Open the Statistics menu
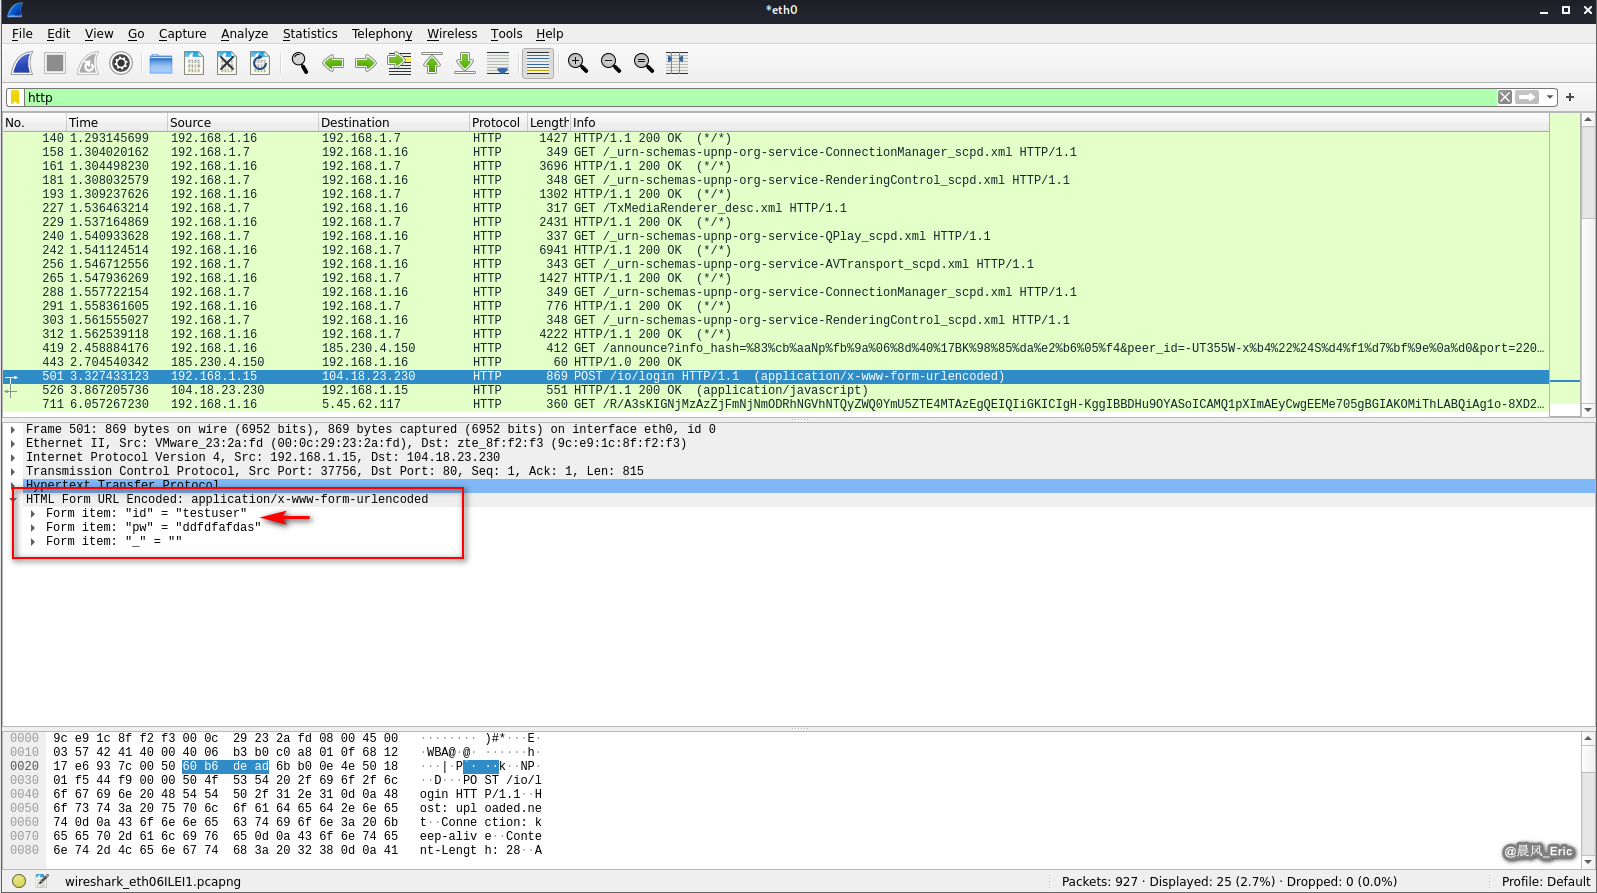The height and width of the screenshot is (893, 1597). point(310,33)
